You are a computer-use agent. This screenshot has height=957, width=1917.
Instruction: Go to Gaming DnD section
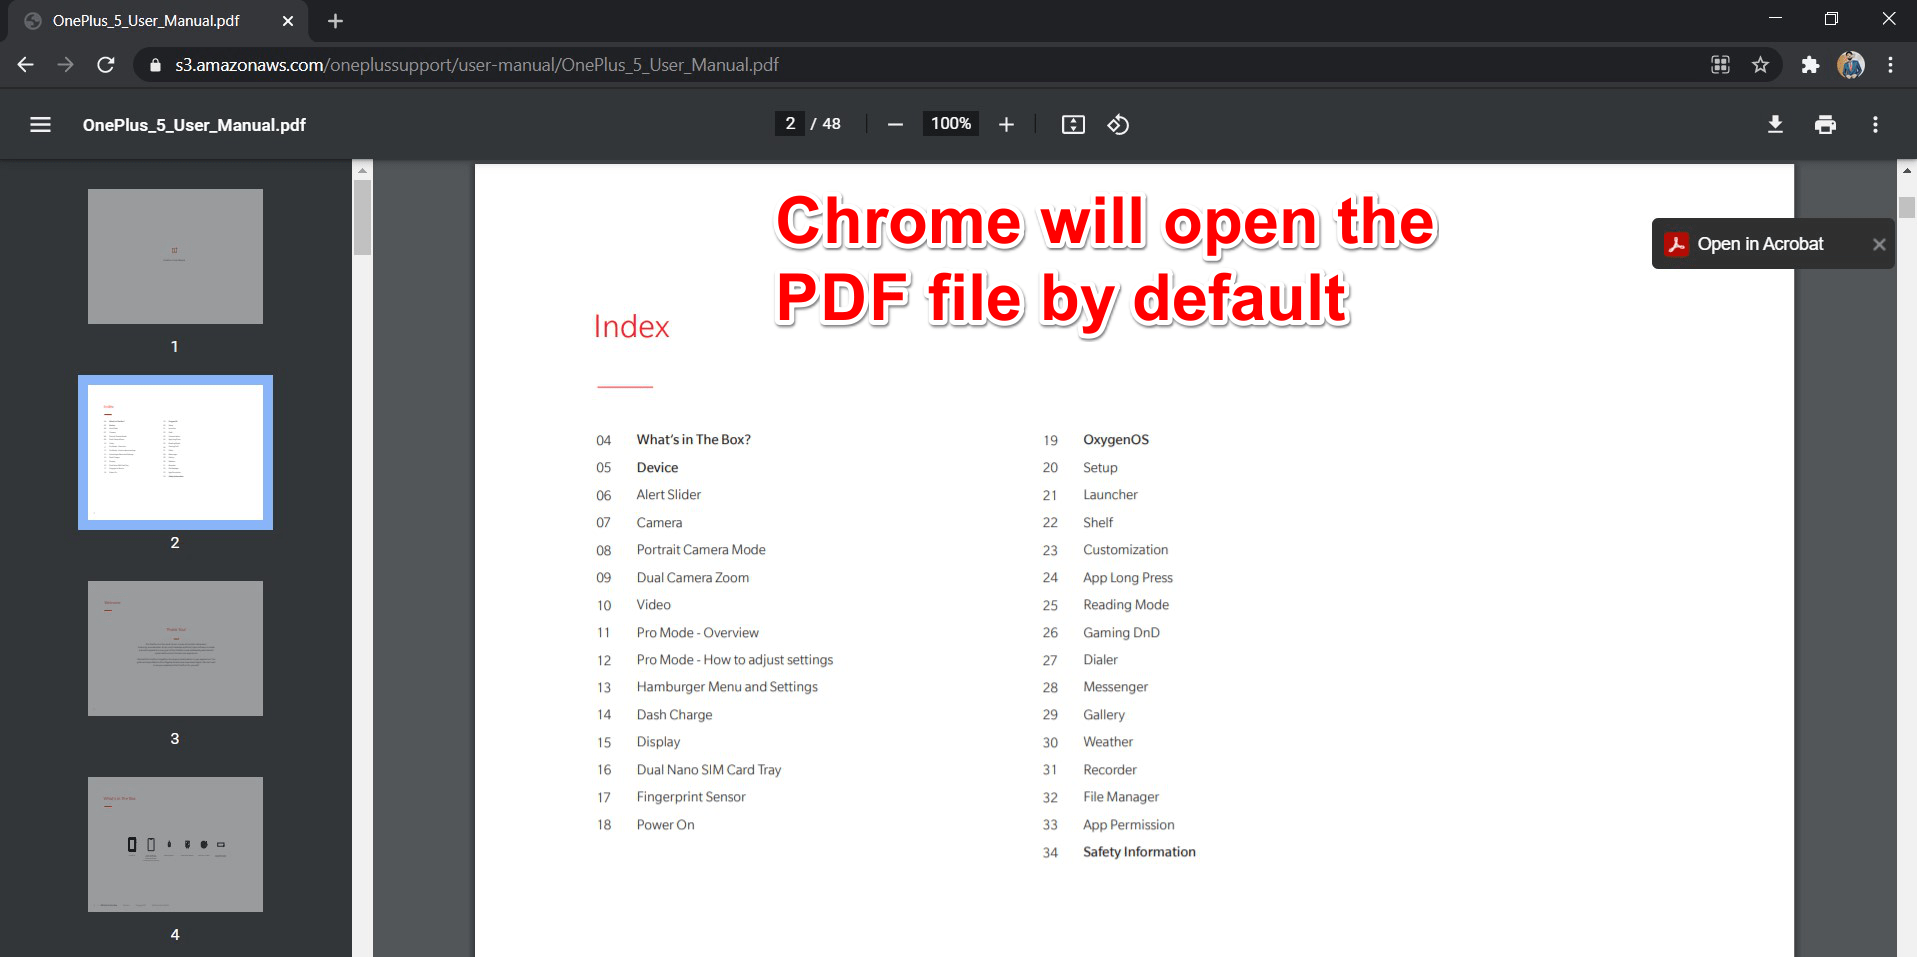coord(1121,633)
